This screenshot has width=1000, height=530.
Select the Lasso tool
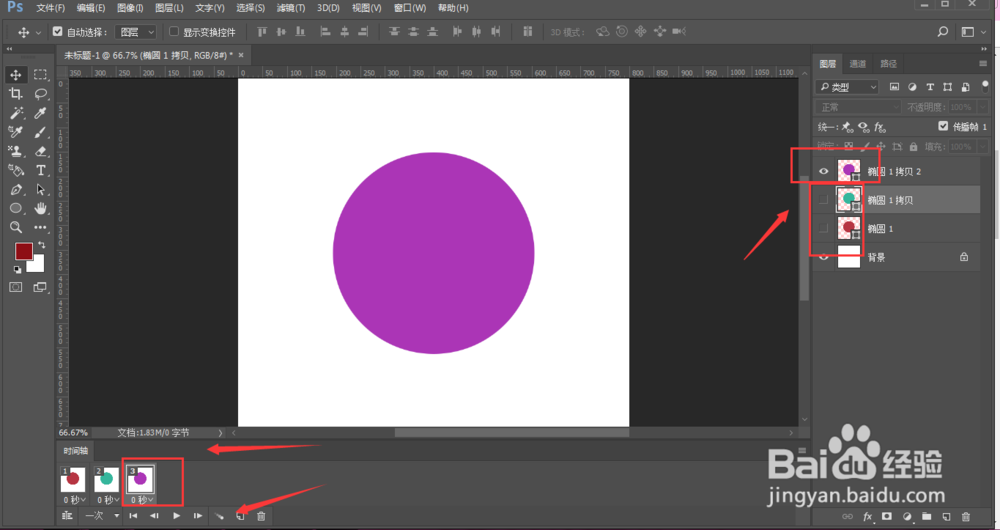coord(40,94)
